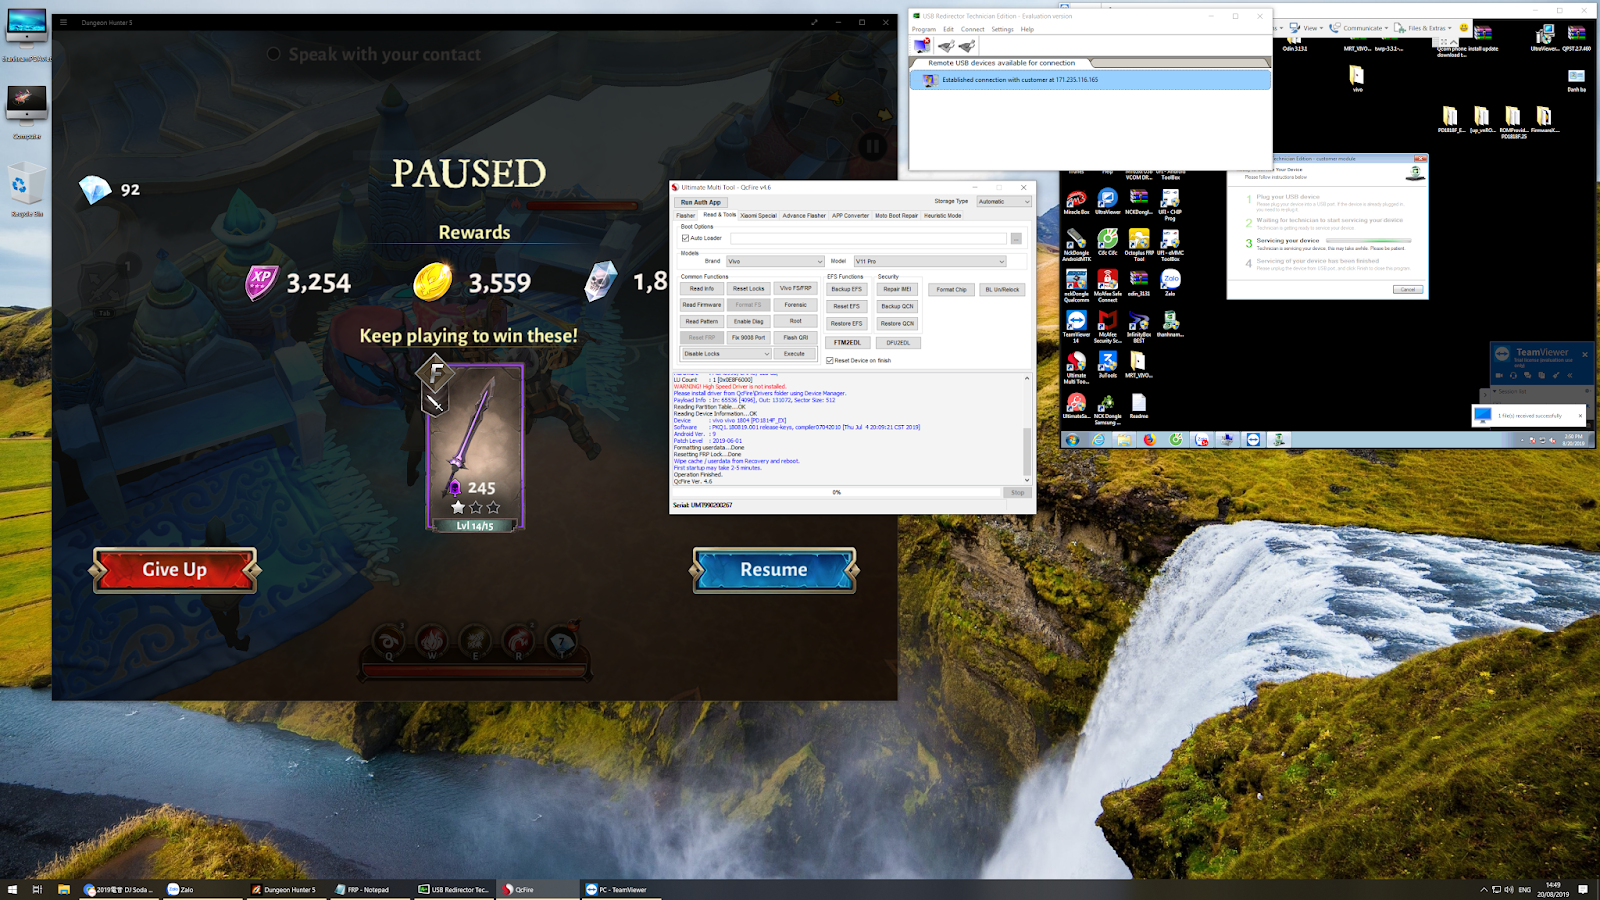Expand the Communicate menu in the TeamViewer toolbar
The image size is (1600, 900).
1359,28
